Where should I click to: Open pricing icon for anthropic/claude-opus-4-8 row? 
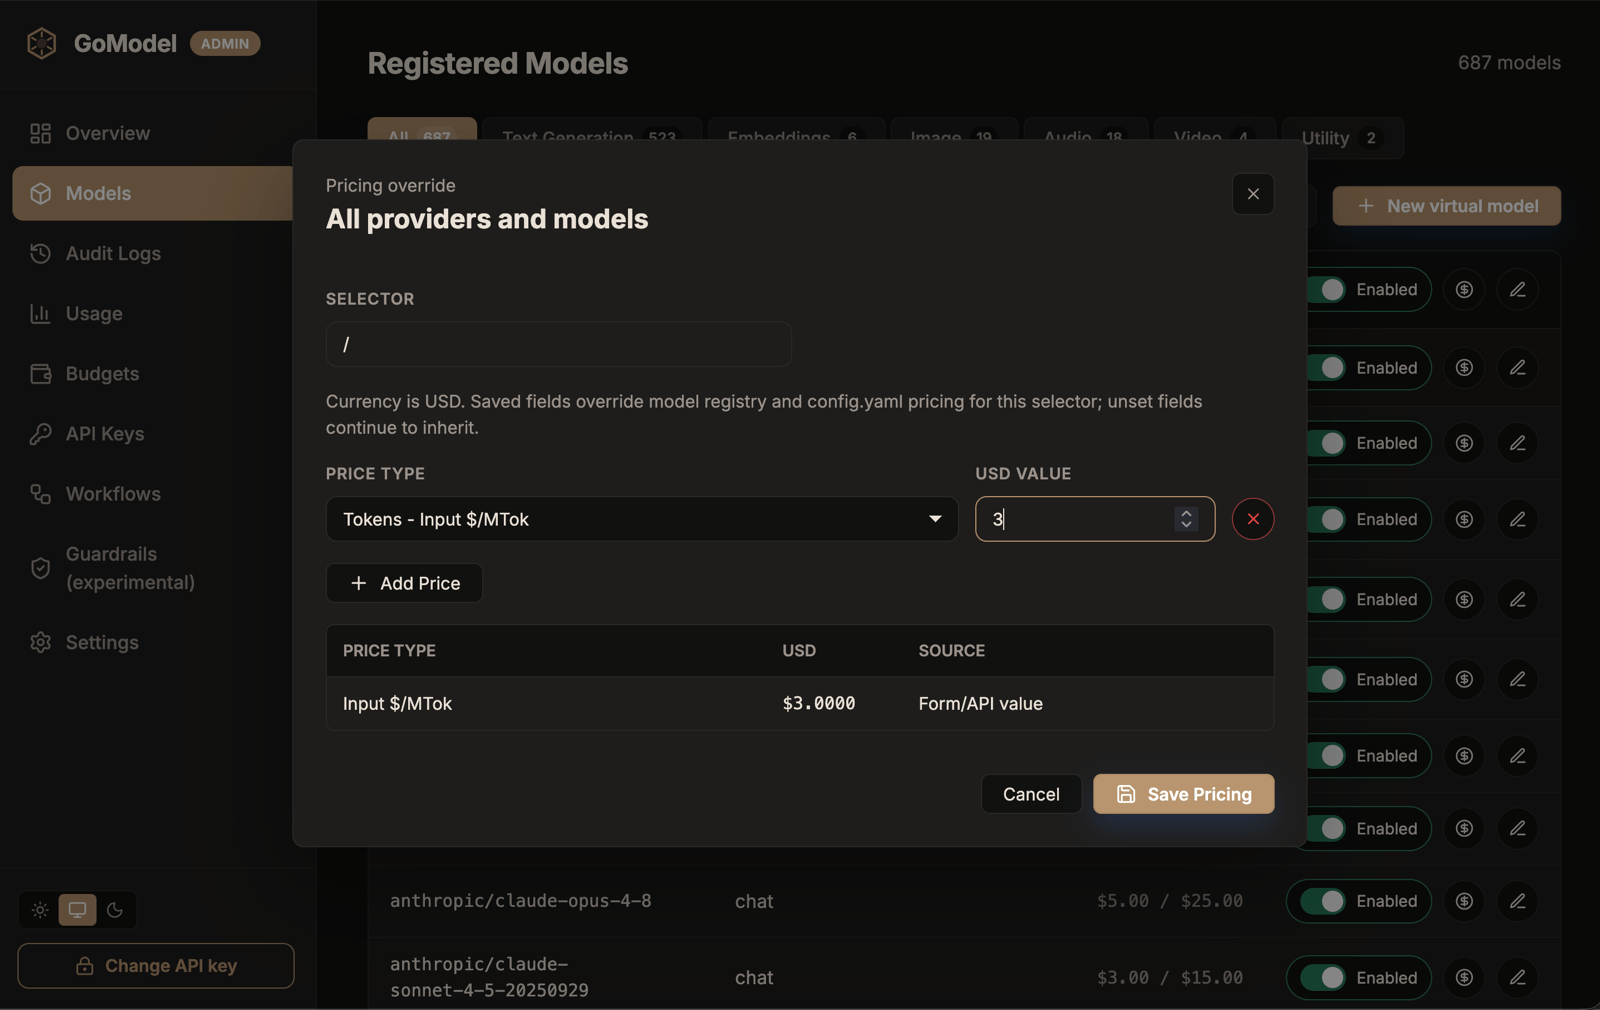tap(1464, 901)
